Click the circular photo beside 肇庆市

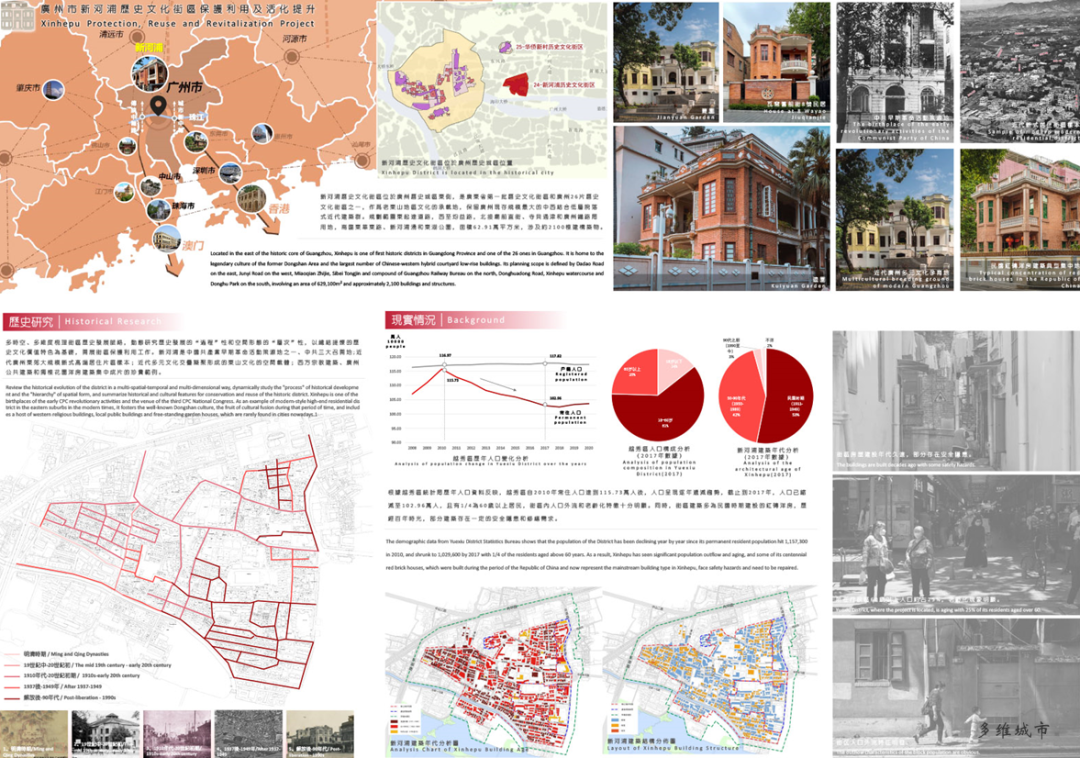53,90
